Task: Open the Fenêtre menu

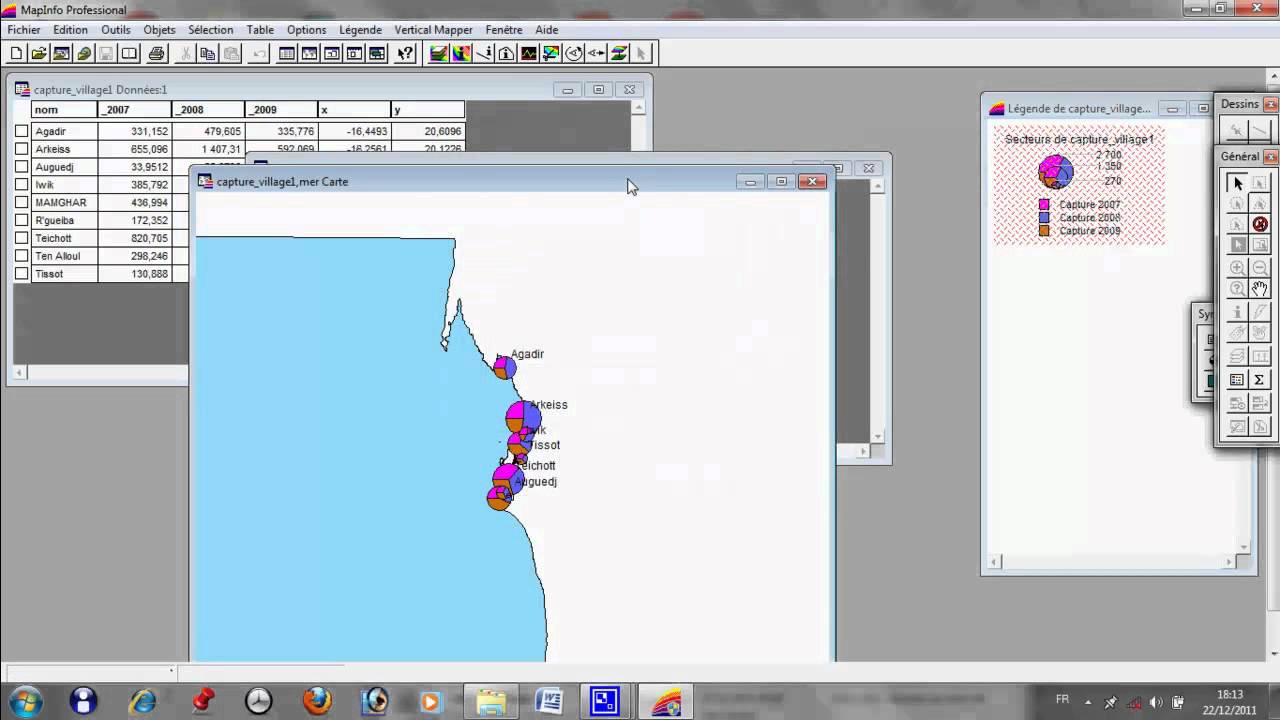Action: point(504,30)
